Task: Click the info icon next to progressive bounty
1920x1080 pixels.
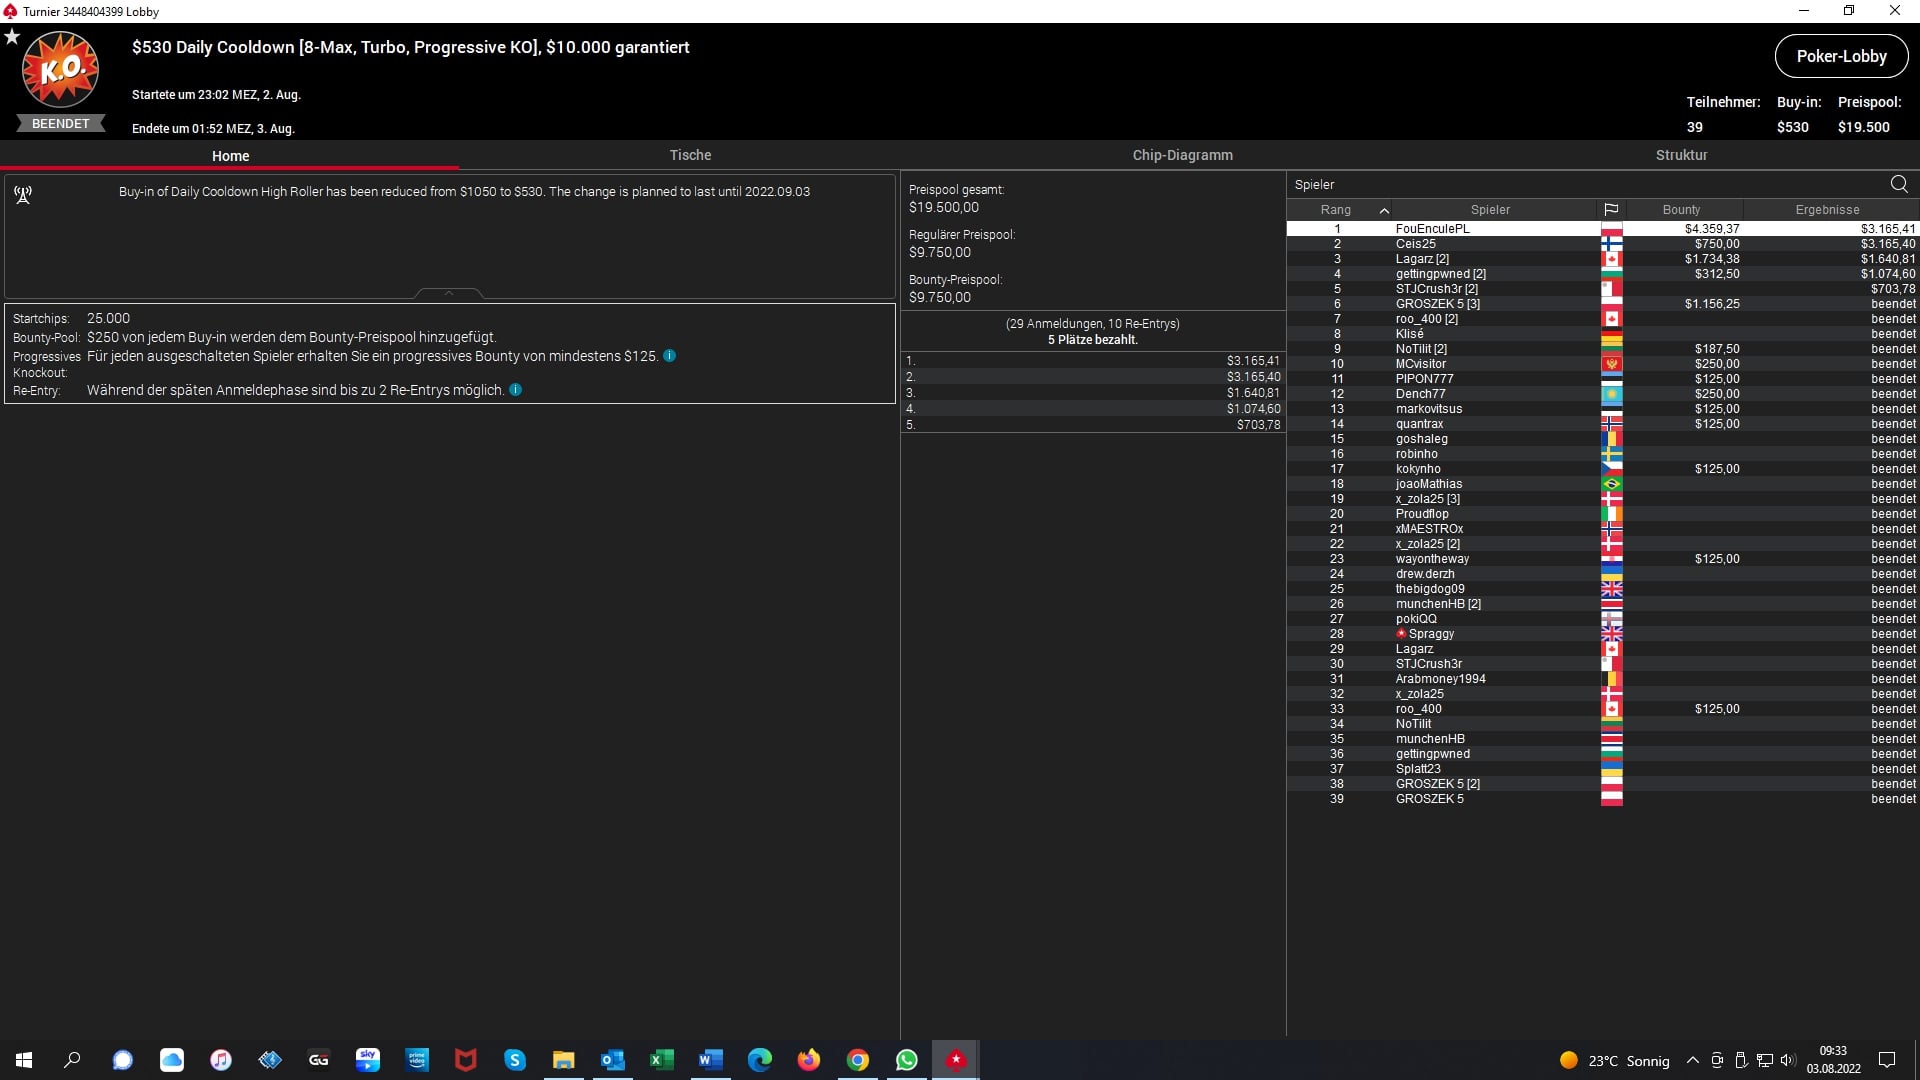Action: [x=669, y=356]
